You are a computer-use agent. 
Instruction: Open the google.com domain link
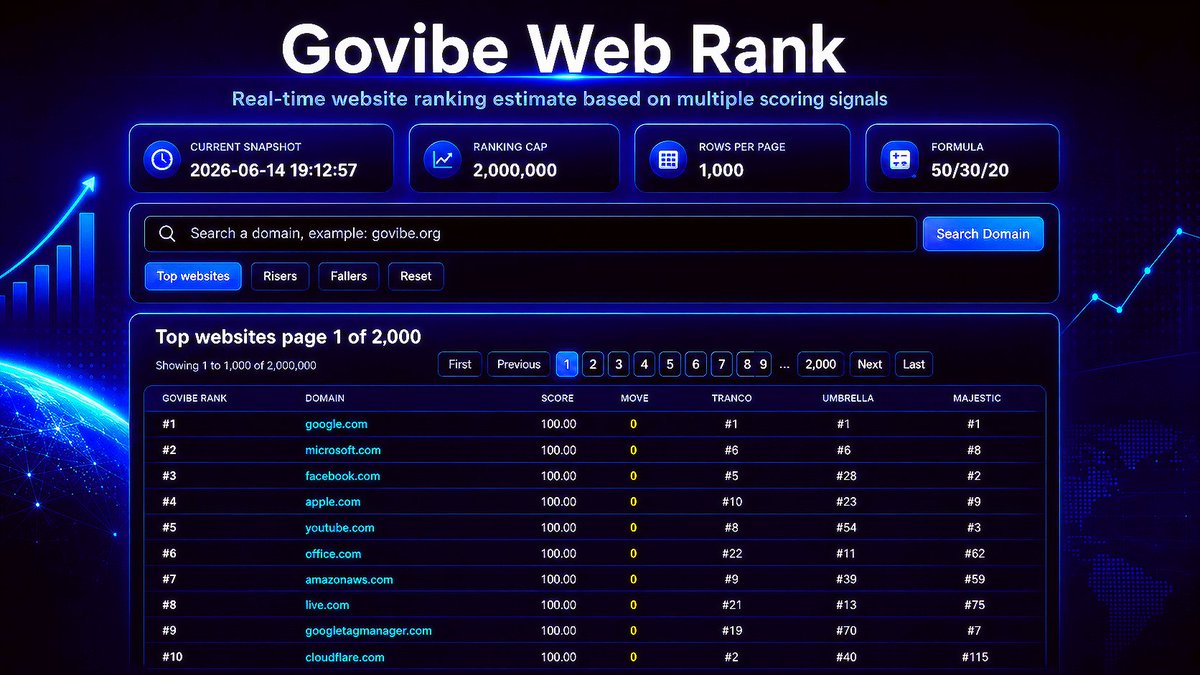336,424
